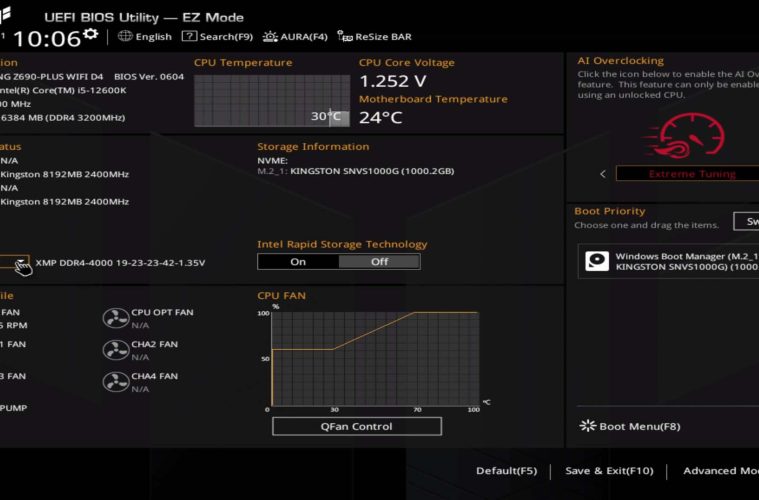Image resolution: width=759 pixels, height=500 pixels.
Task: Click the AI Overclocking heading
Action: tap(621, 61)
